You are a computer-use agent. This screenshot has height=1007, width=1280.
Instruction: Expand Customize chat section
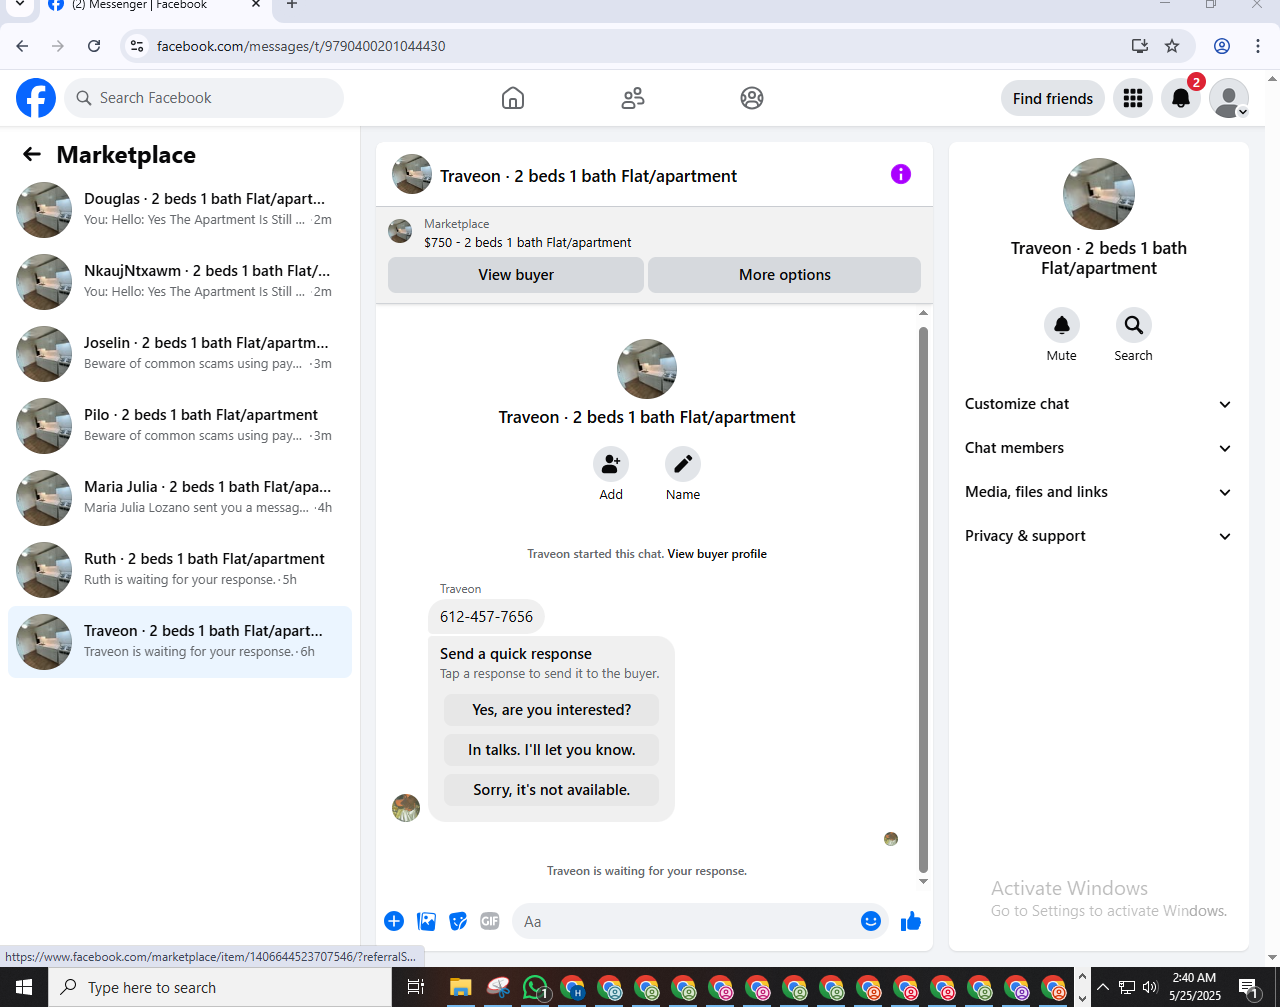pos(1098,404)
